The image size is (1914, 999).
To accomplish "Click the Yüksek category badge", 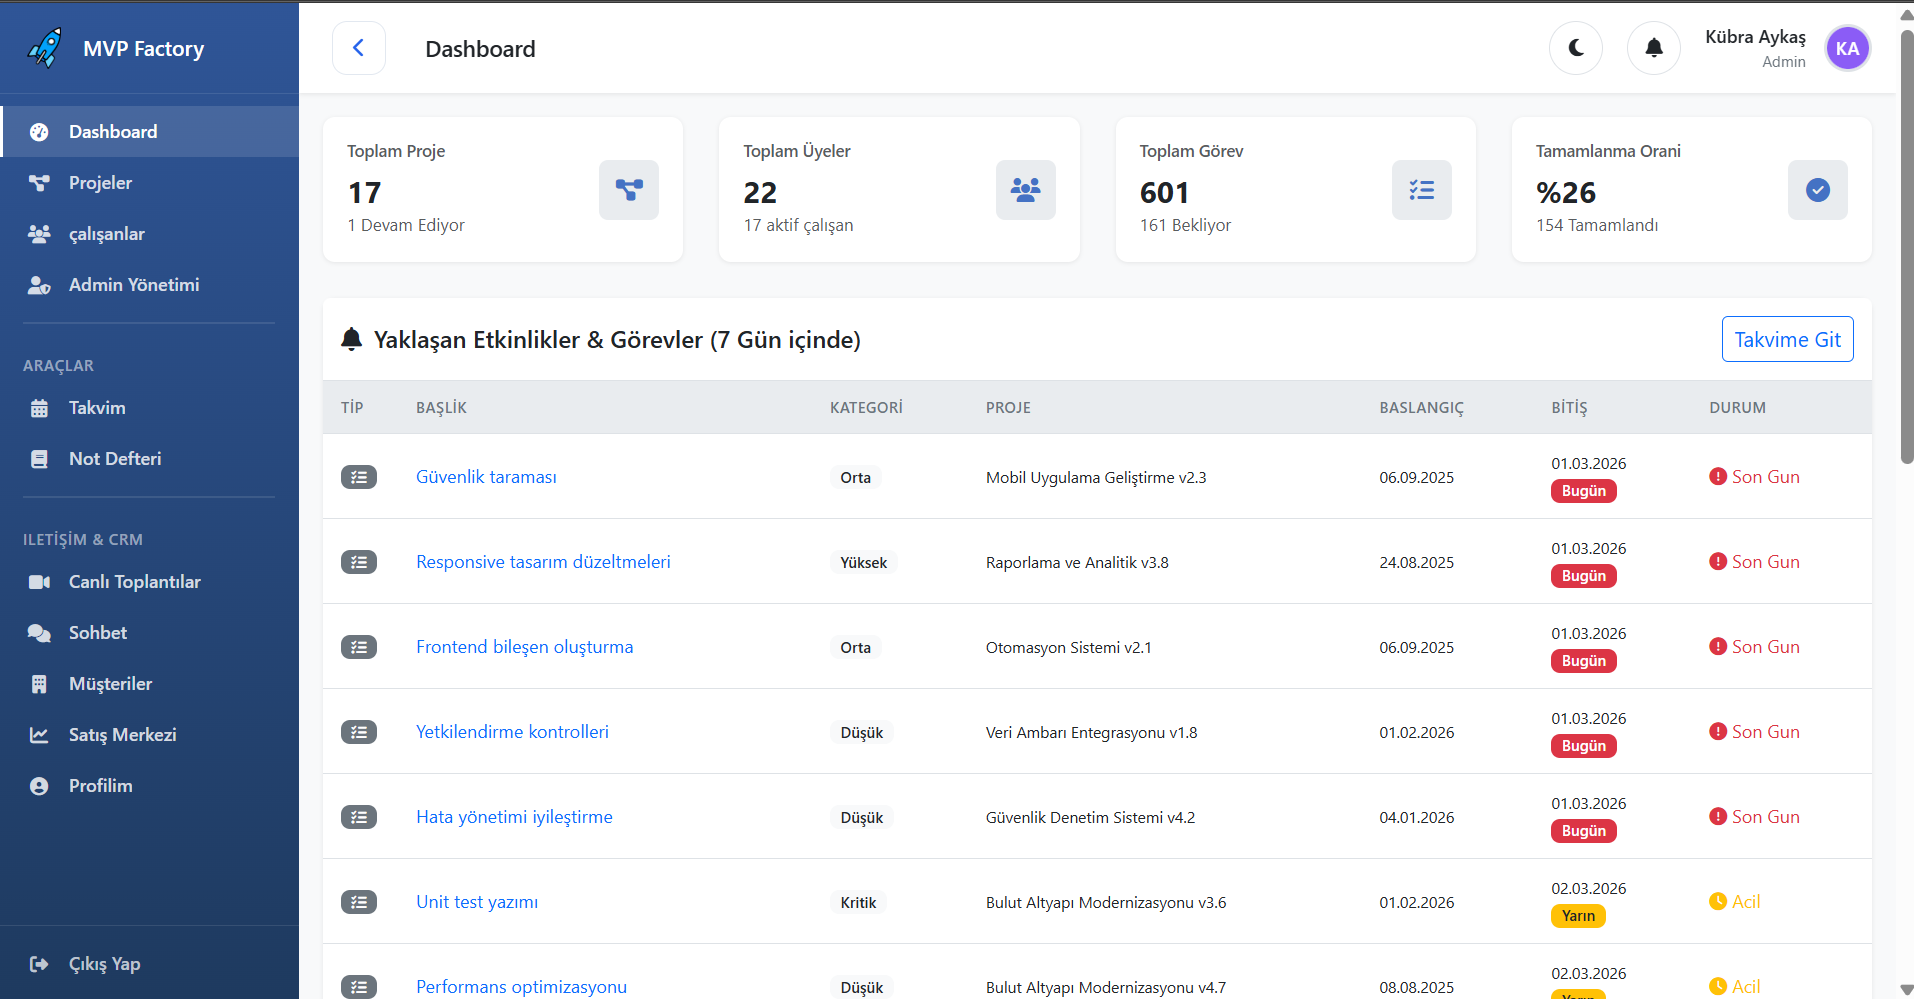I will [x=864, y=562].
